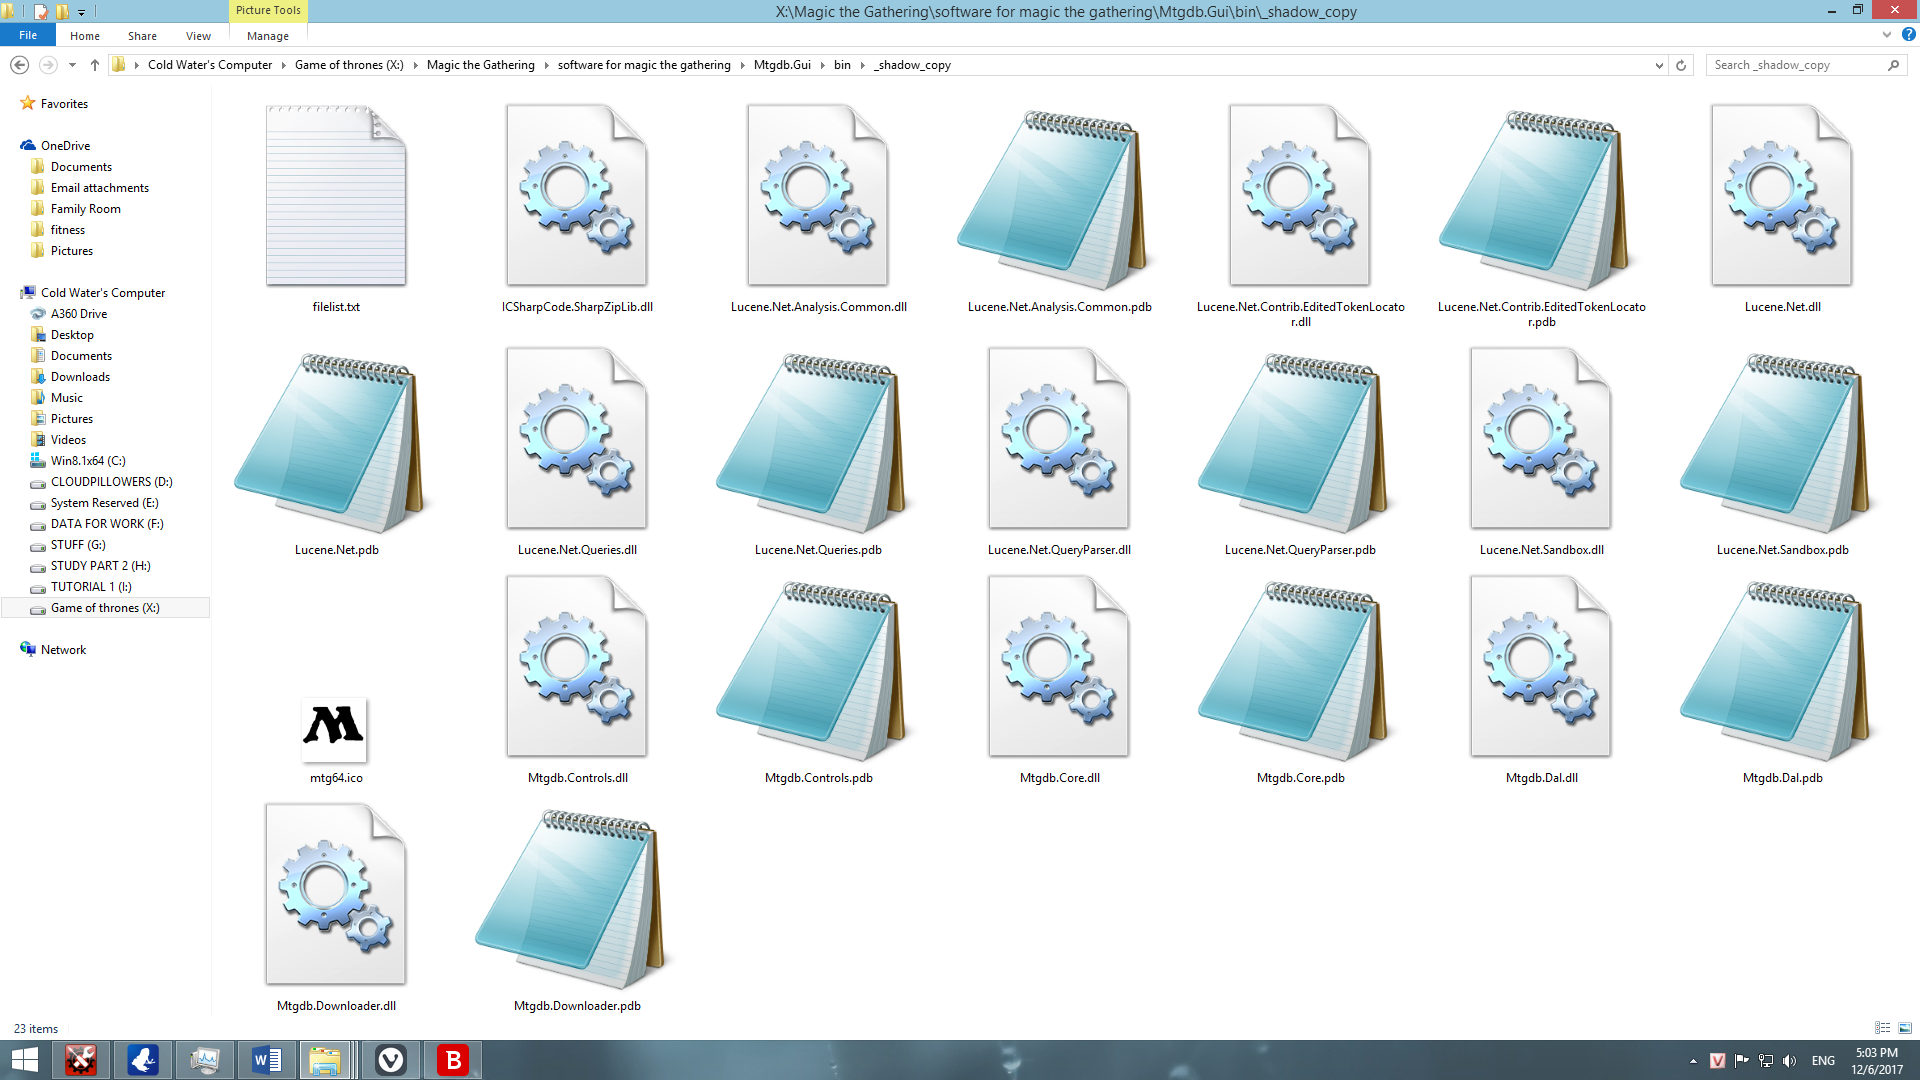
Task: Click the volume speaker tray icon
Action: pos(1789,1061)
